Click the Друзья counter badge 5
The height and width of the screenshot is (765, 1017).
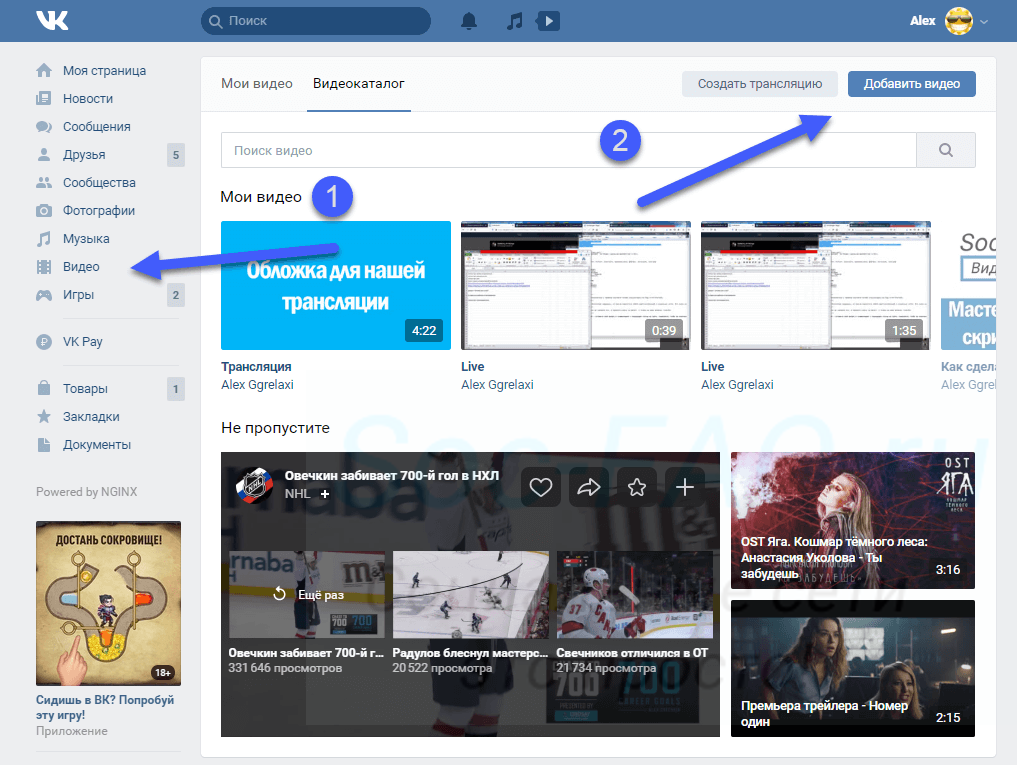click(176, 154)
